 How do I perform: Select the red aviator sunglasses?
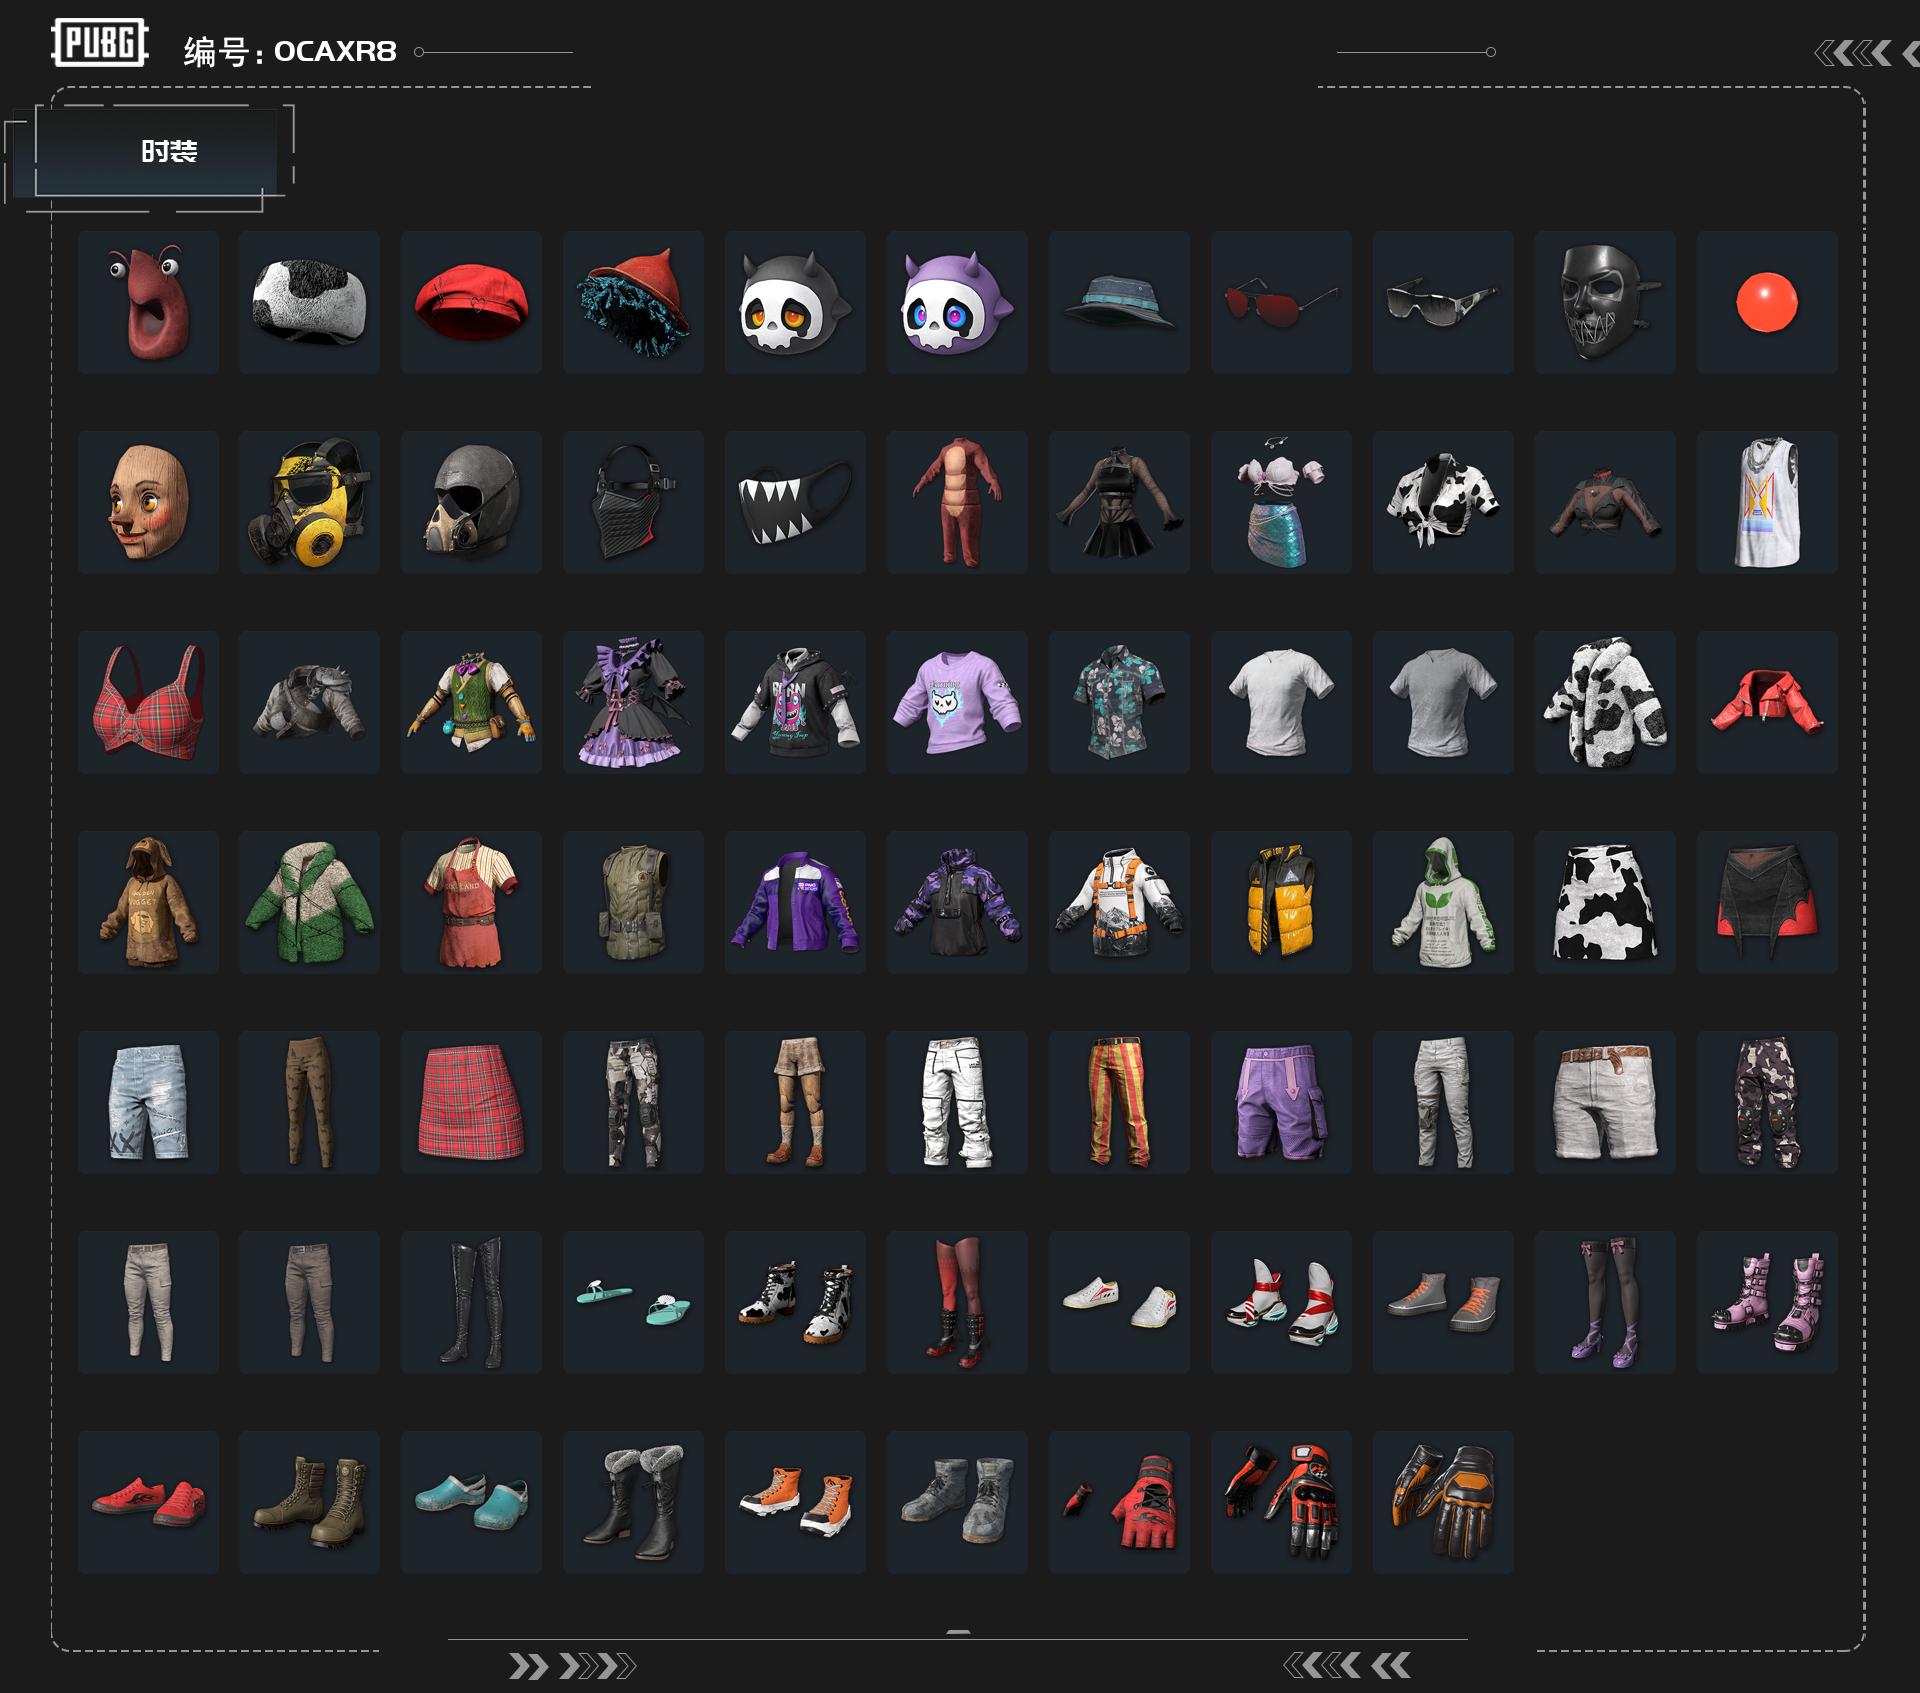(1281, 302)
